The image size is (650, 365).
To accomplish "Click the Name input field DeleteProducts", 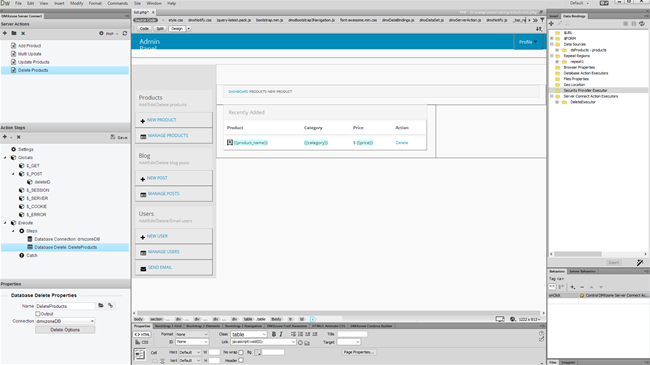I will [65, 306].
